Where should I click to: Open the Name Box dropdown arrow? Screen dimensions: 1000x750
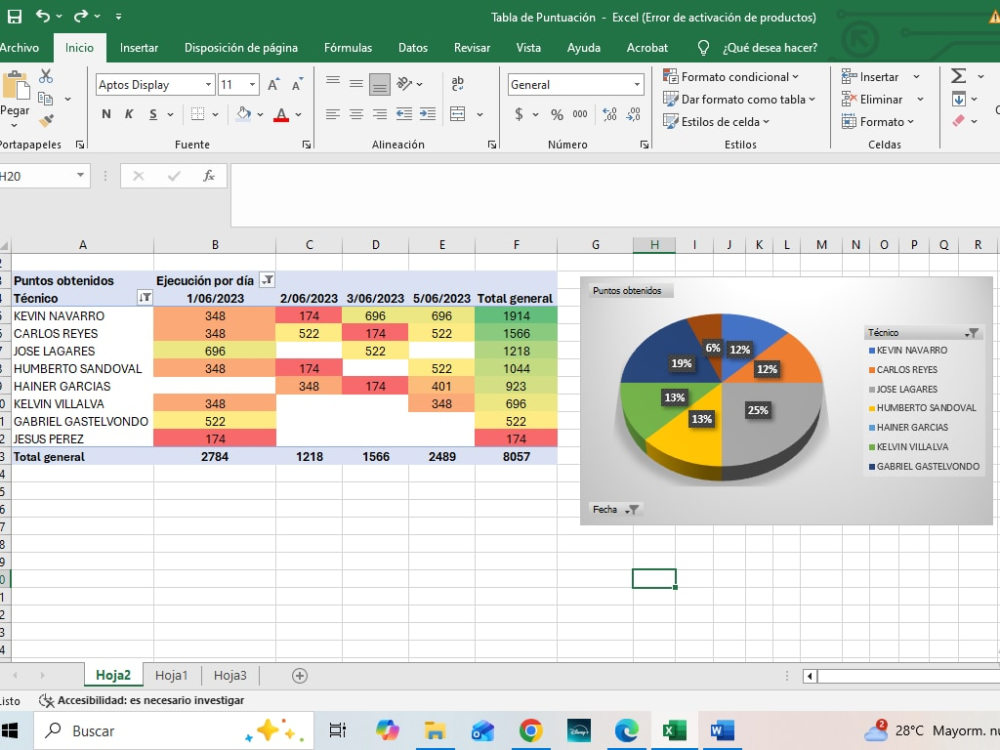coord(80,175)
